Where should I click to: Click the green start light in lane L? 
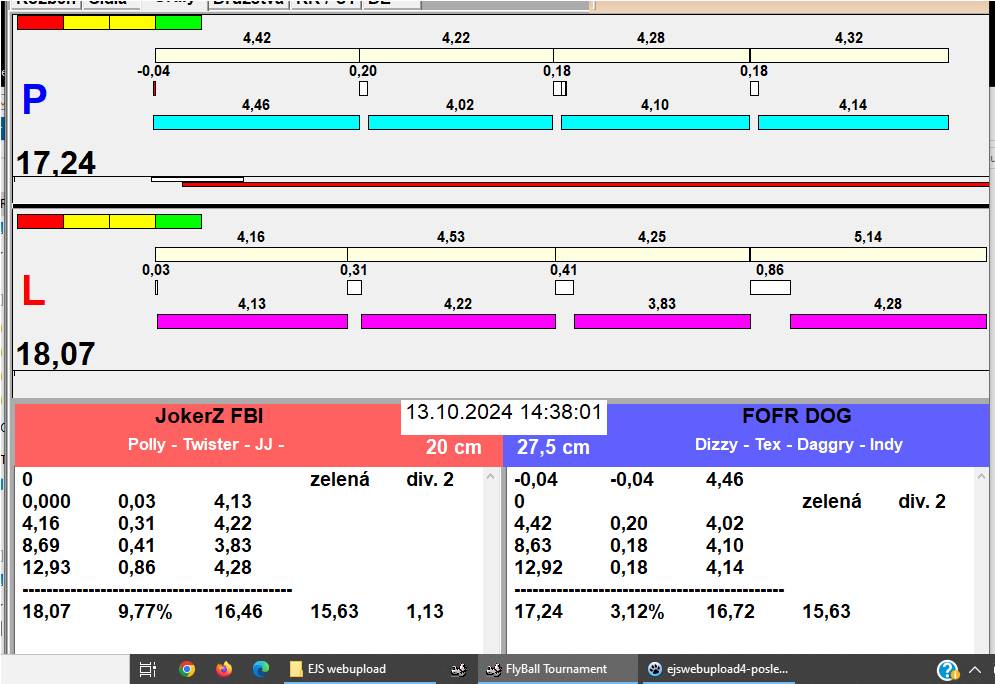coord(178,221)
